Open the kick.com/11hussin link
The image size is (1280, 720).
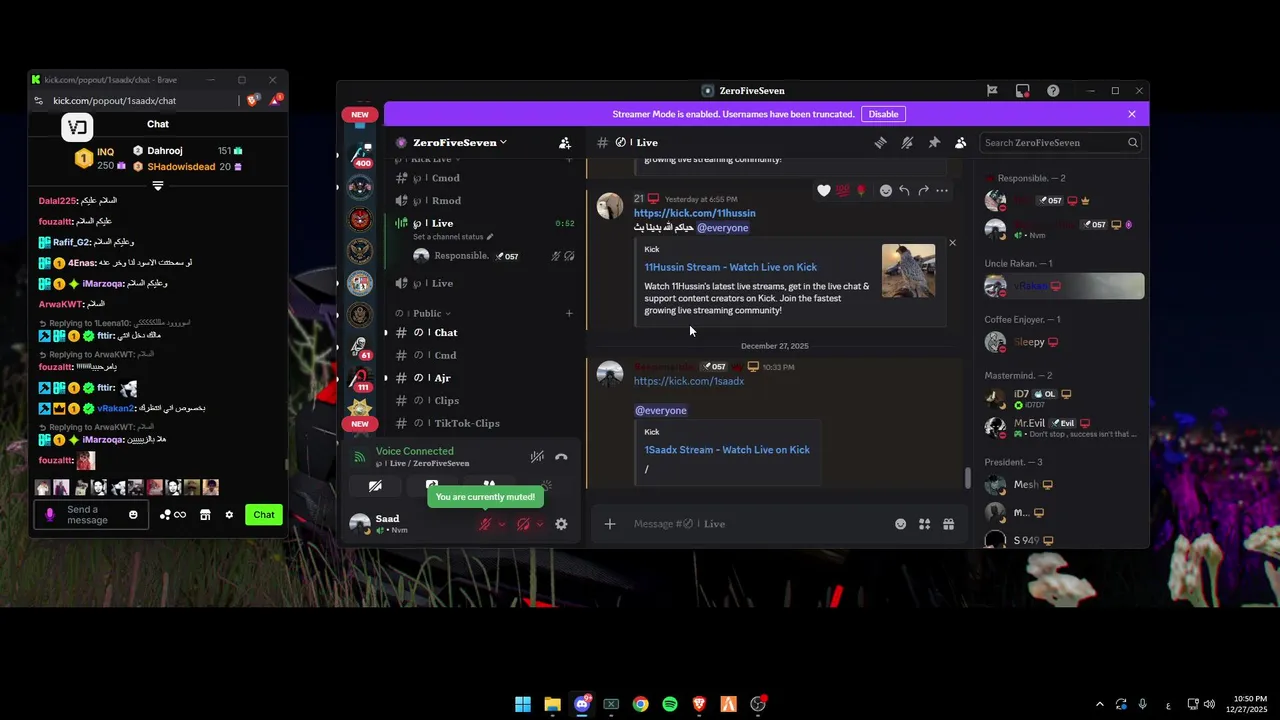pos(695,213)
